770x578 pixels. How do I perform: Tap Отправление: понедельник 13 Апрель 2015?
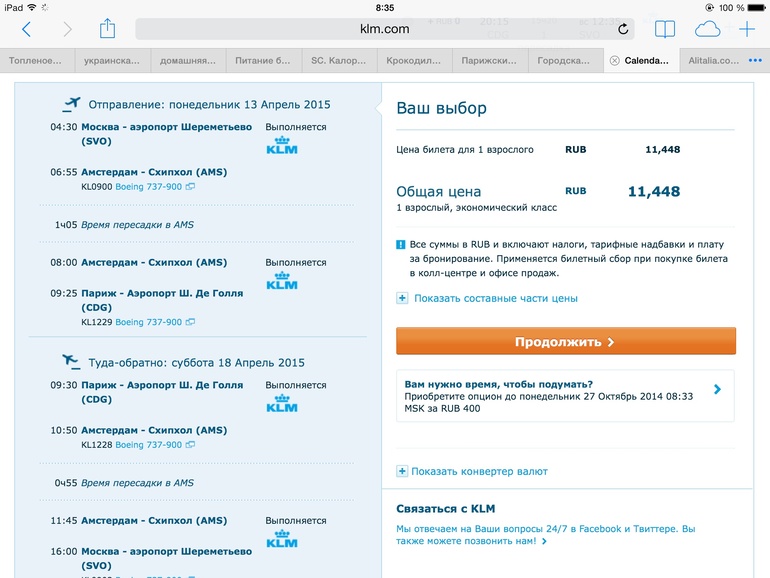[x=209, y=105]
